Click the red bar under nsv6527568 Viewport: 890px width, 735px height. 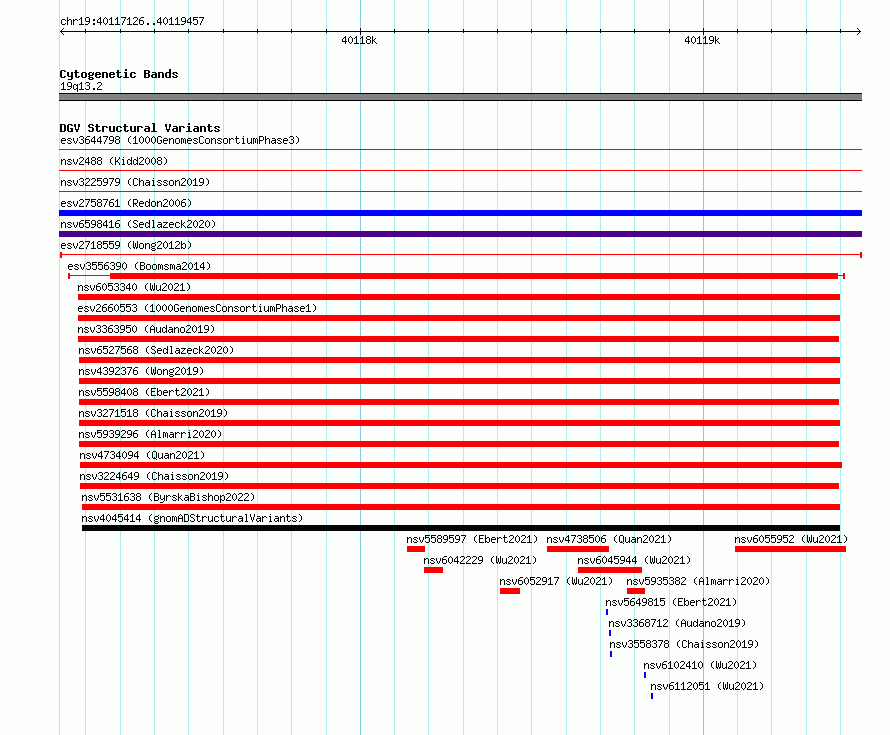(x=459, y=360)
